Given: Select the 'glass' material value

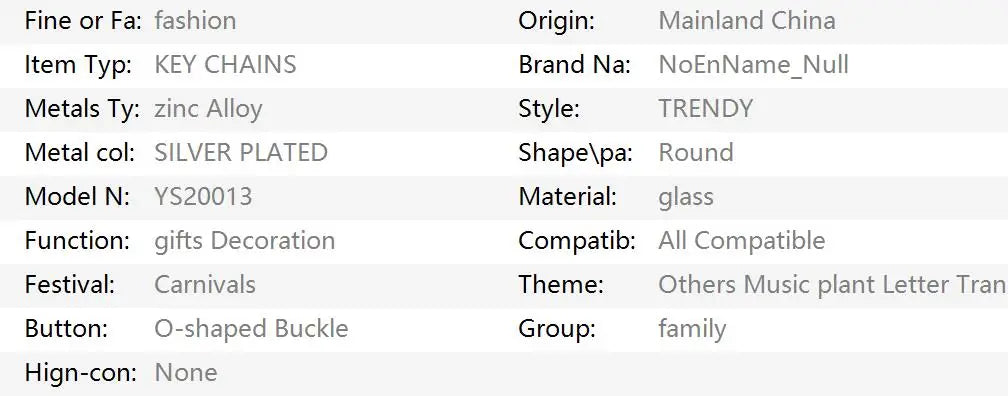Looking at the screenshot, I should pyautogui.click(x=686, y=197).
